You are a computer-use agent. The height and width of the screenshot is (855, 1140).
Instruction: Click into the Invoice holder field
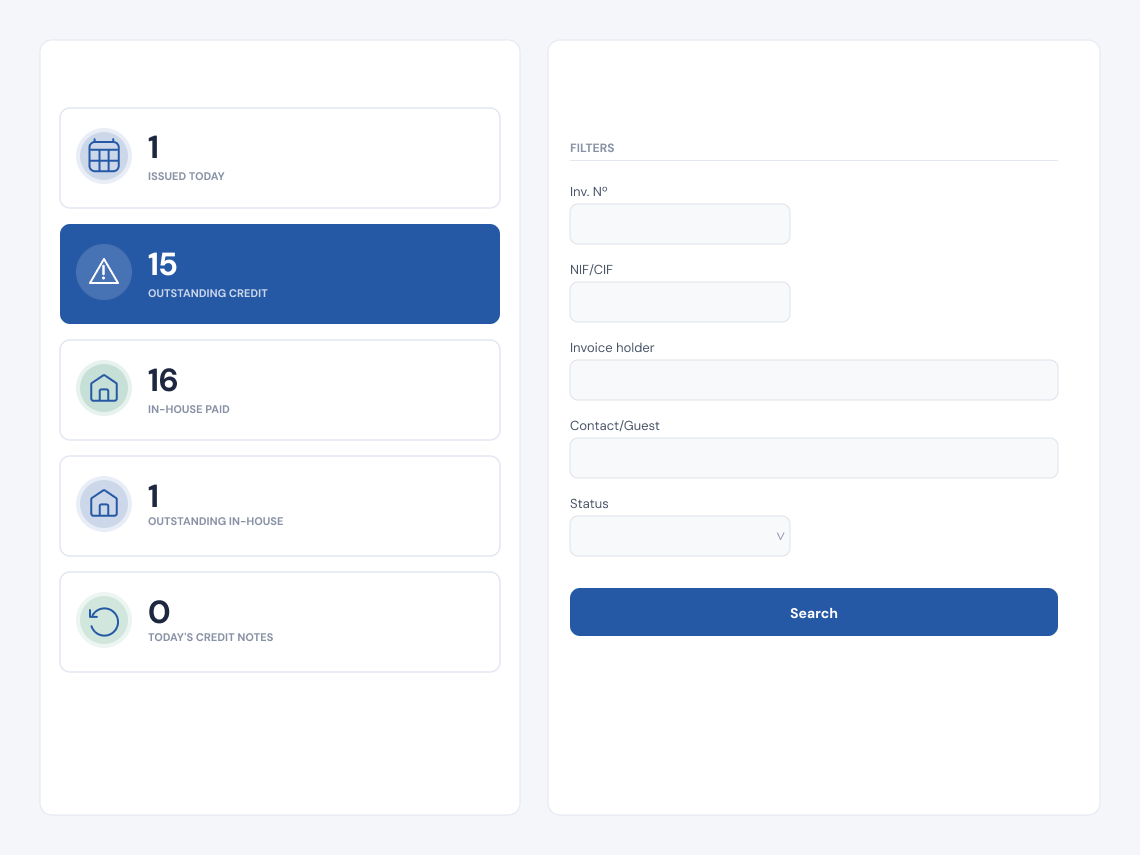(814, 380)
